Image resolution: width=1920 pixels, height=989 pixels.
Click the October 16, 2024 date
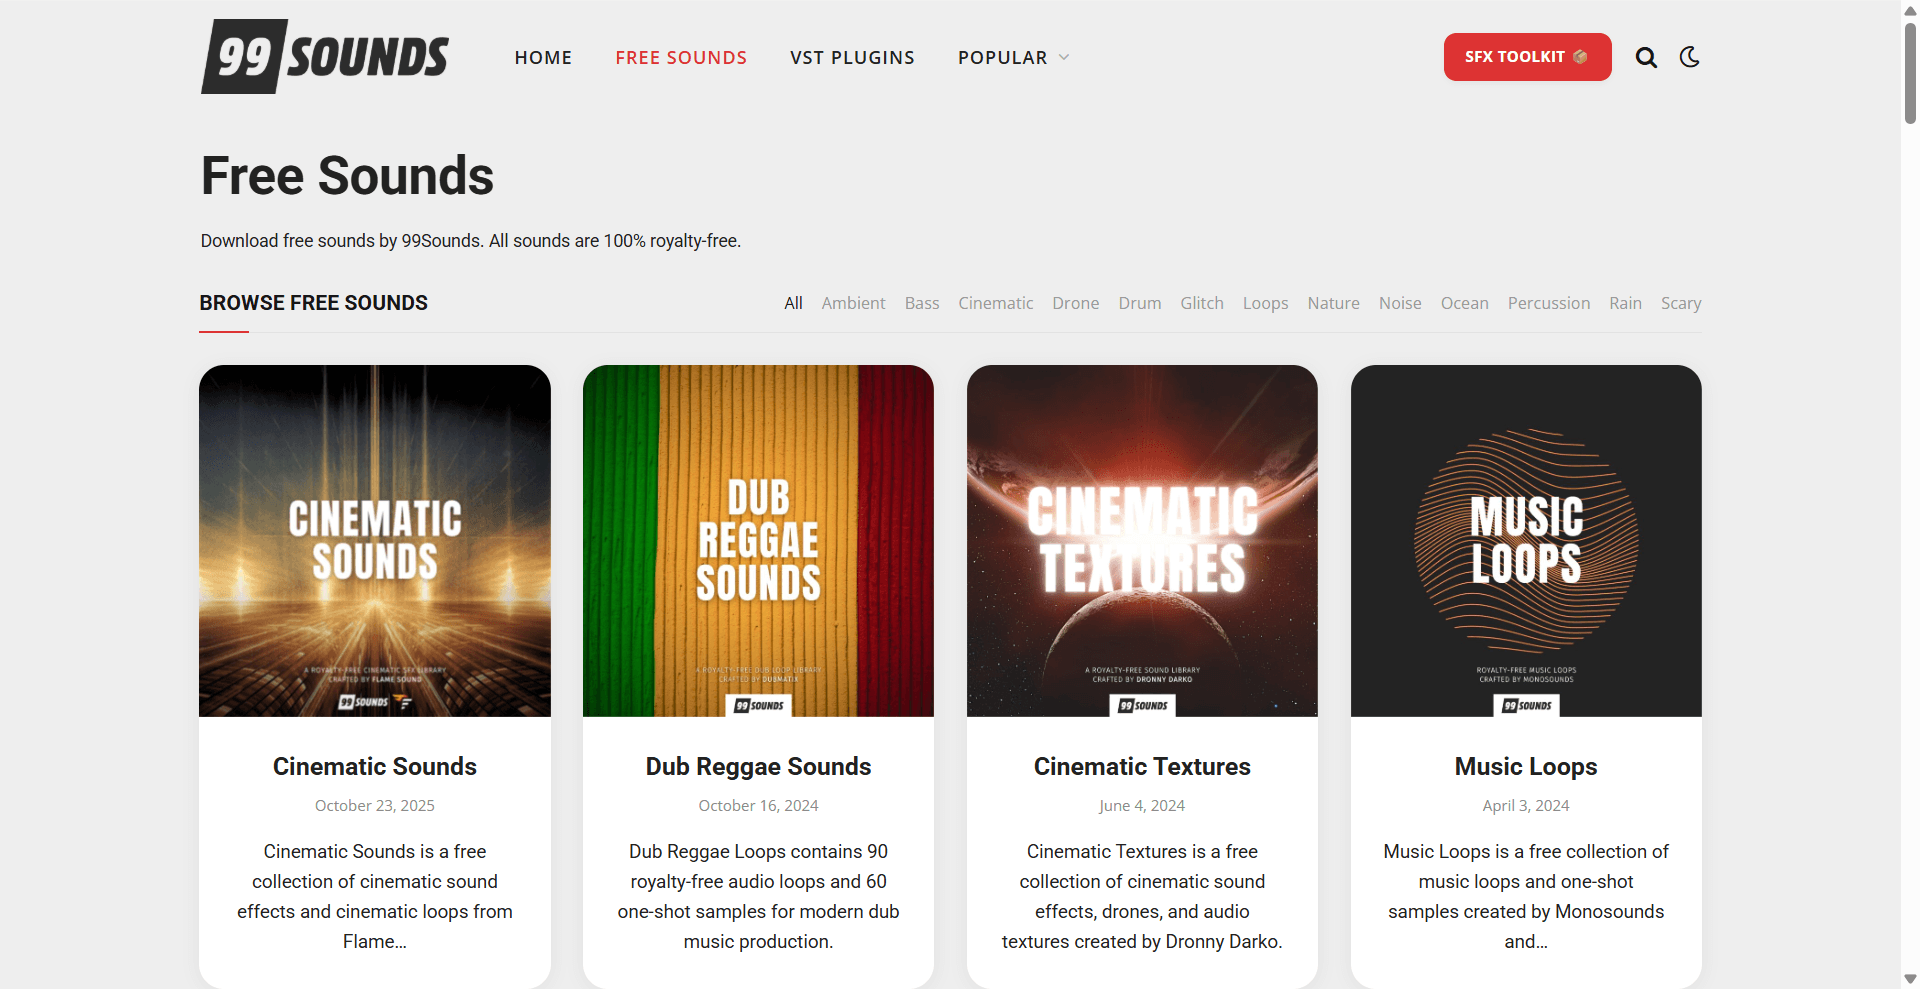tap(758, 806)
